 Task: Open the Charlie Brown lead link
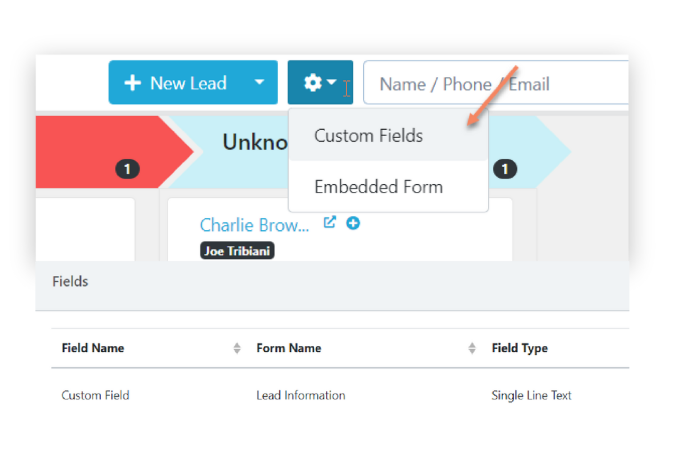254,225
